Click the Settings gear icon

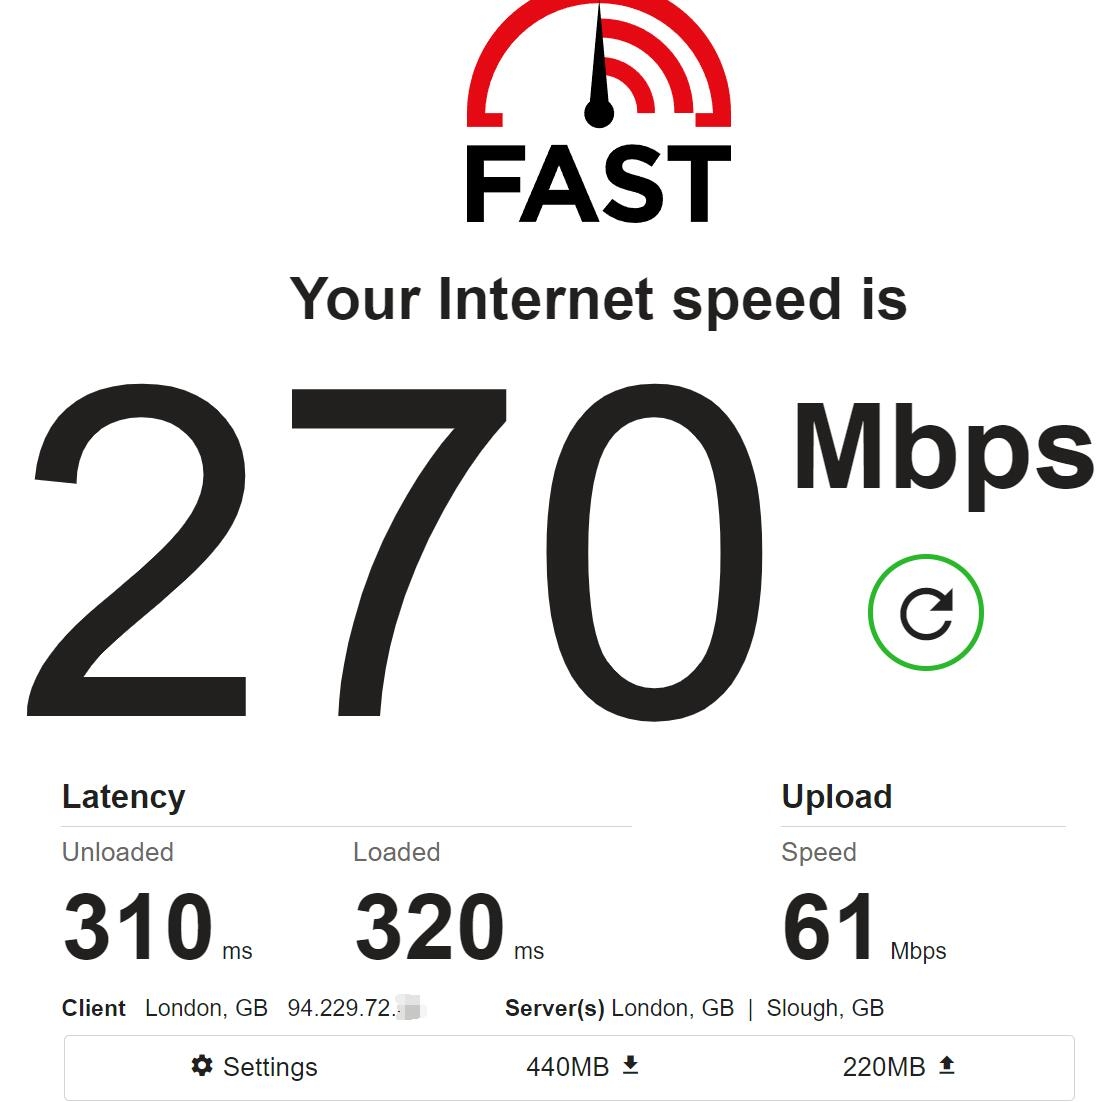(x=202, y=1065)
